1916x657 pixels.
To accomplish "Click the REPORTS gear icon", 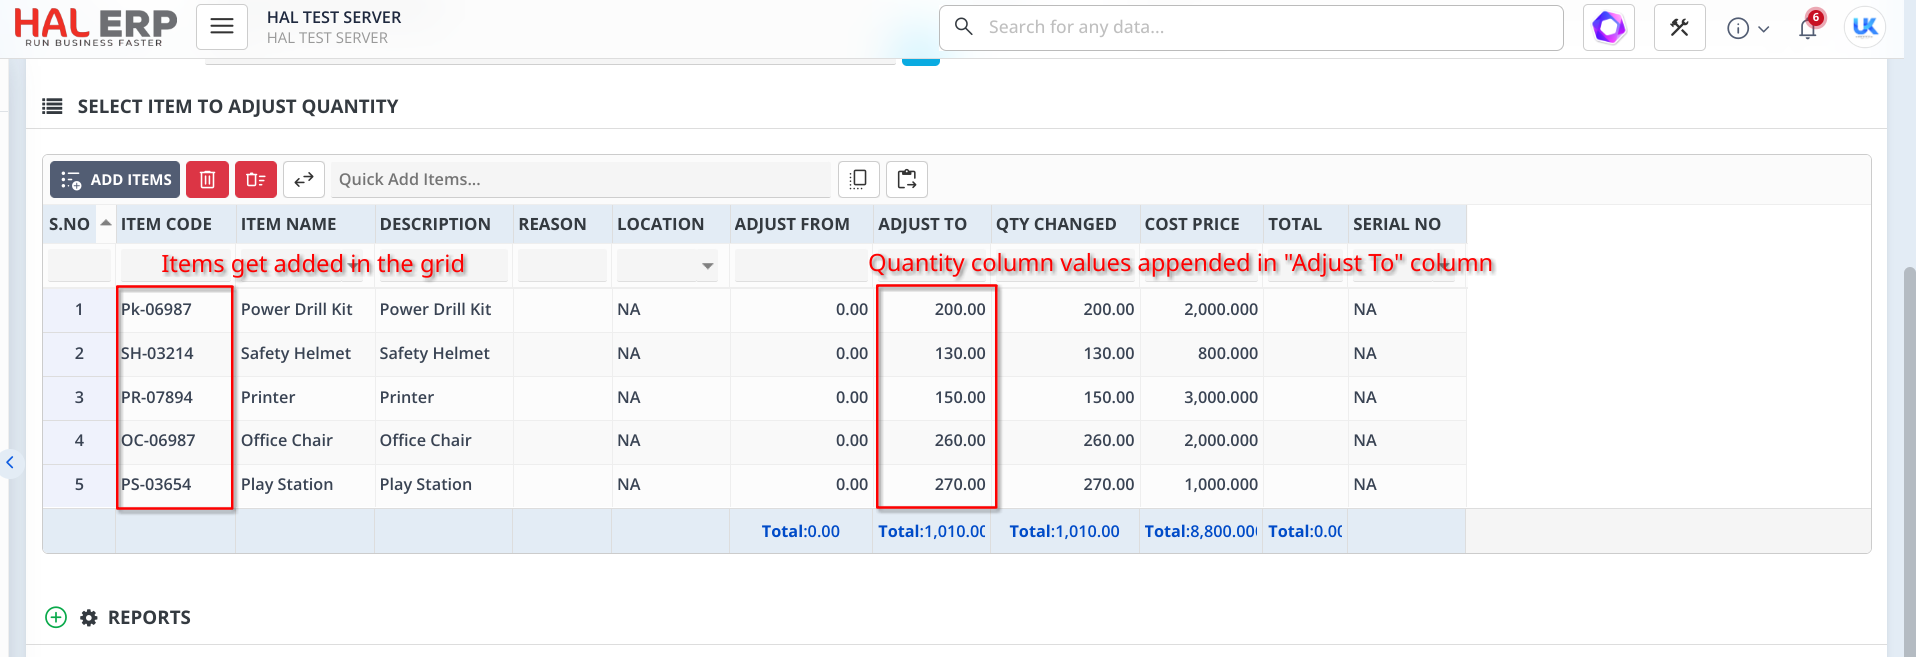I will tap(89, 618).
